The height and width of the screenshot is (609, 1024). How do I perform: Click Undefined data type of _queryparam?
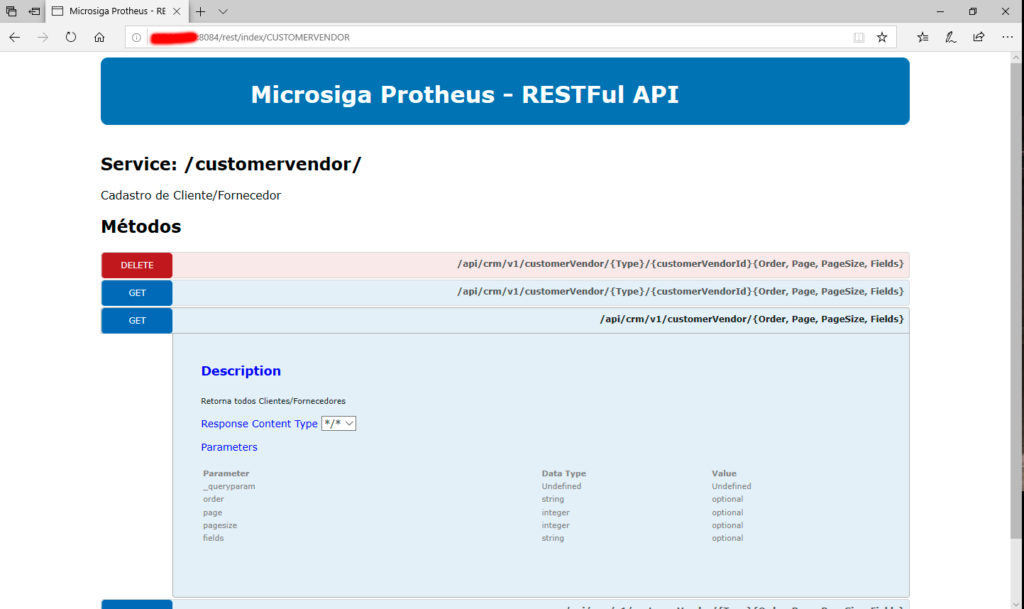coord(561,486)
